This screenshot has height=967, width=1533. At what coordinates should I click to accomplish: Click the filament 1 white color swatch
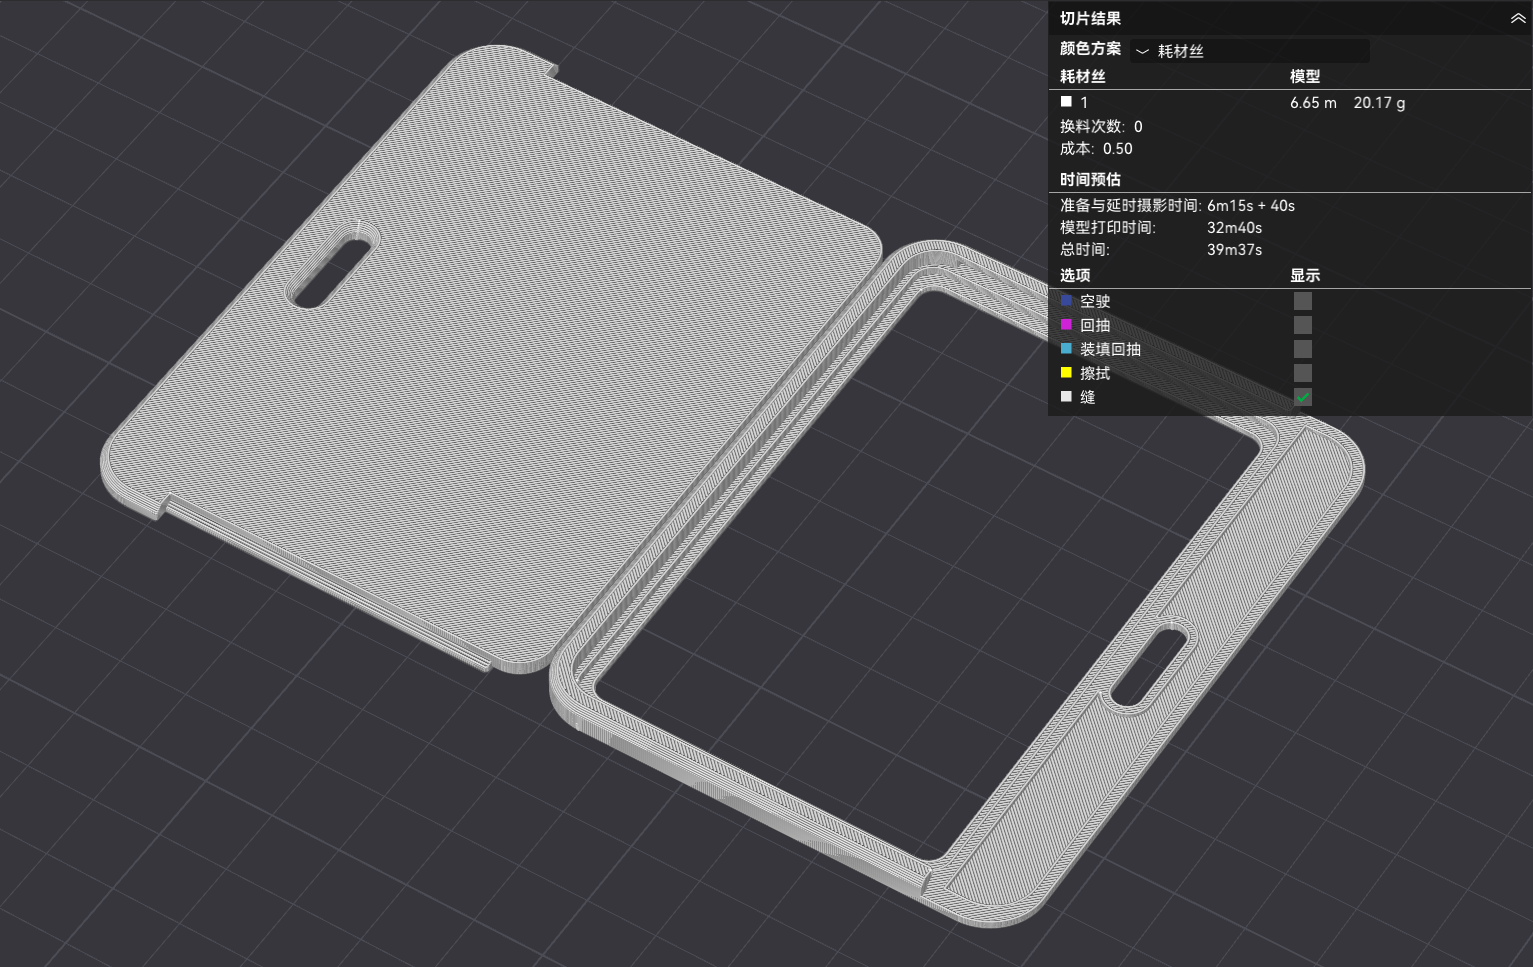pos(1066,102)
